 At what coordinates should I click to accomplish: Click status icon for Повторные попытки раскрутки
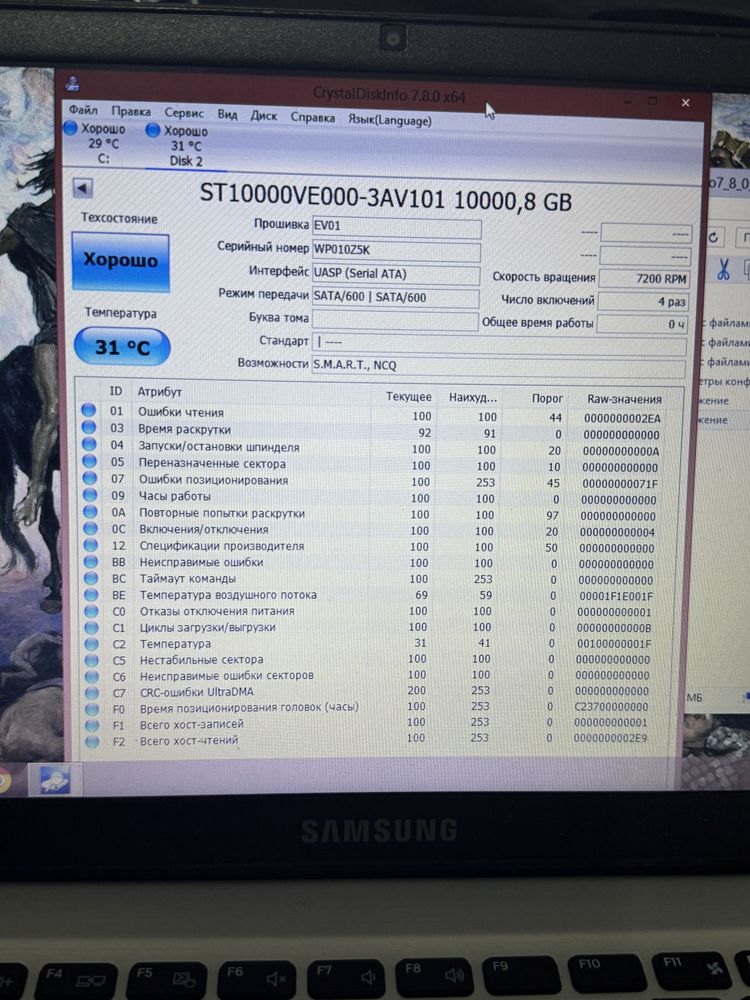point(91,511)
